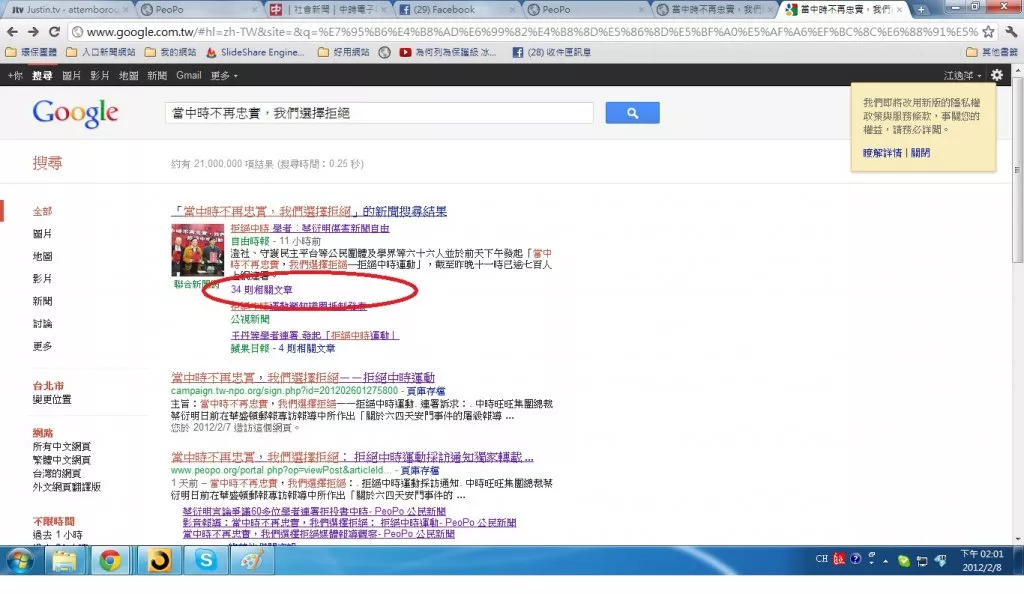Image resolution: width=1024 pixels, height=594 pixels.
Task: Switch to the (29) Facebook tab
Action: point(454,10)
